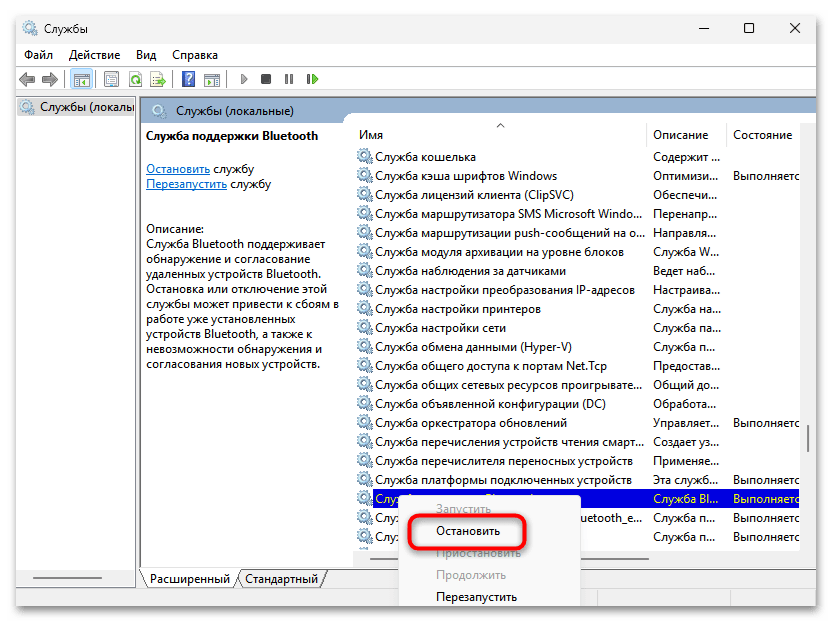The image size is (832, 622).
Task: Sort by the Состояние column header
Action: tap(762, 135)
